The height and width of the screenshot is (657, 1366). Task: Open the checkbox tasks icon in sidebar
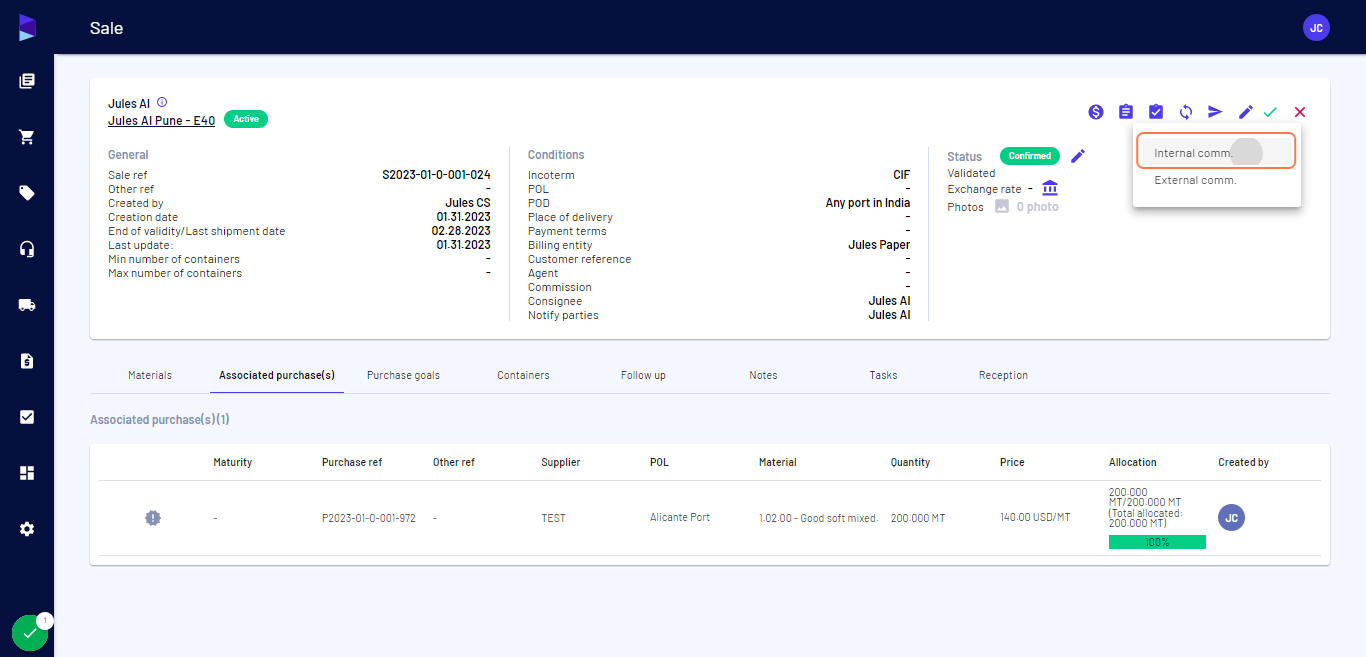(27, 417)
